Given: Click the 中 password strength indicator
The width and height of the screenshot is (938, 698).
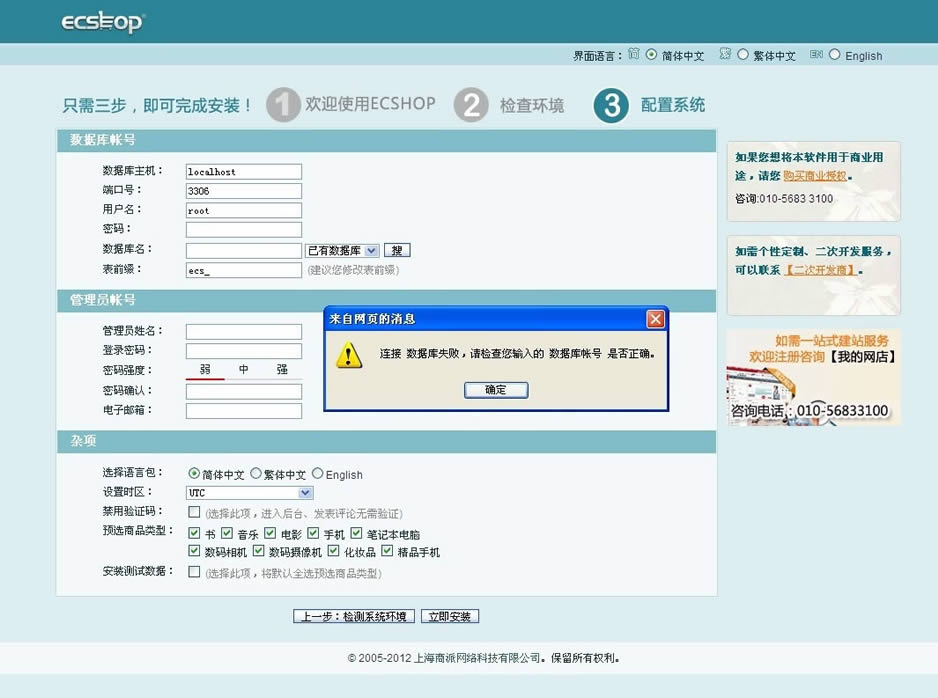Looking at the screenshot, I should [x=243, y=370].
